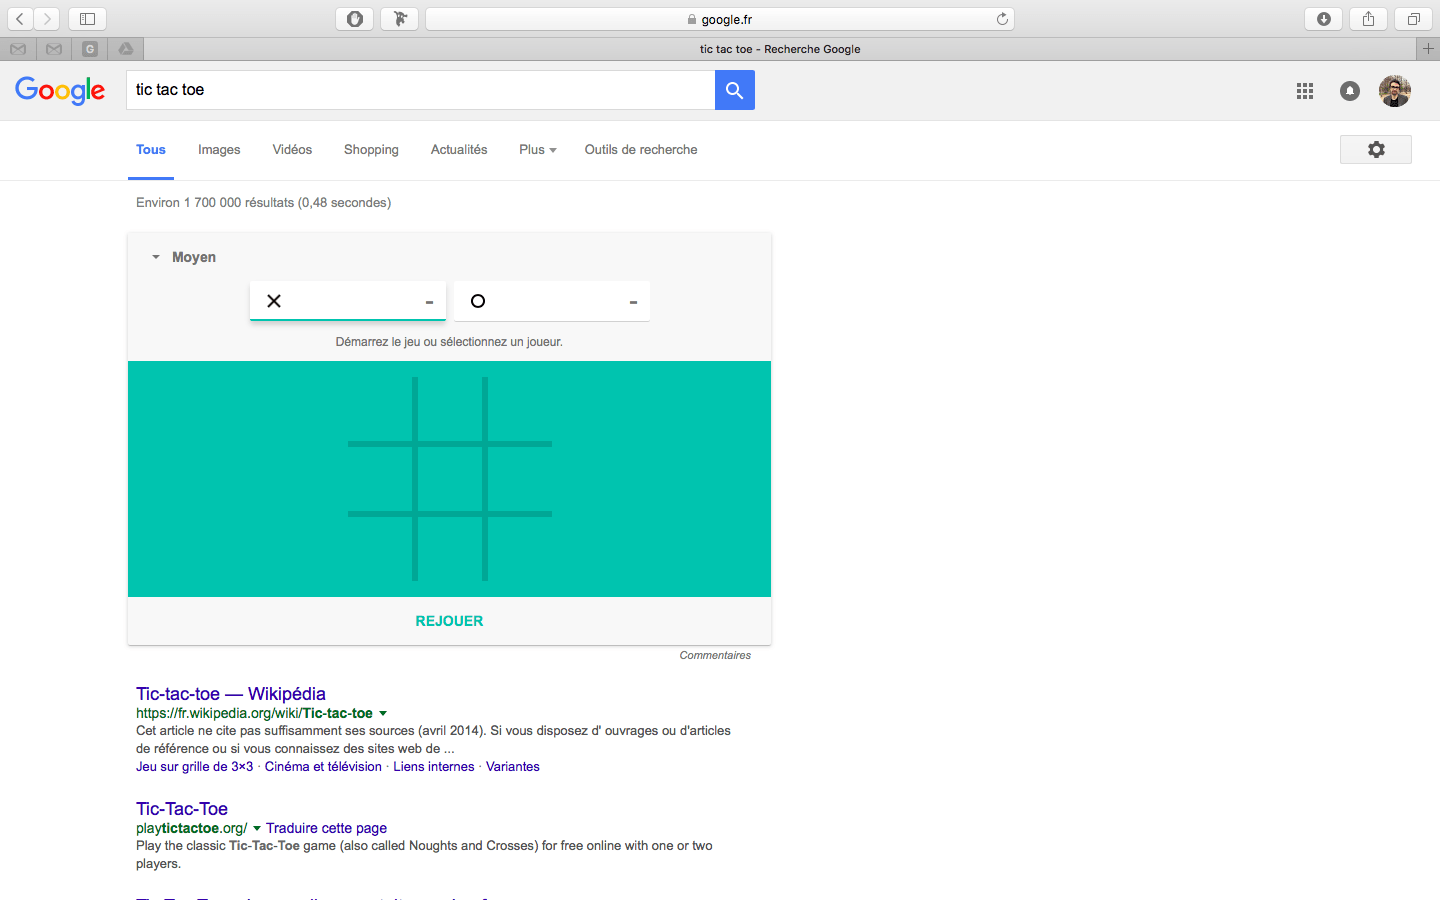Play the top-middle square of the board
Screen dimensions: 1440x900
click(450, 409)
